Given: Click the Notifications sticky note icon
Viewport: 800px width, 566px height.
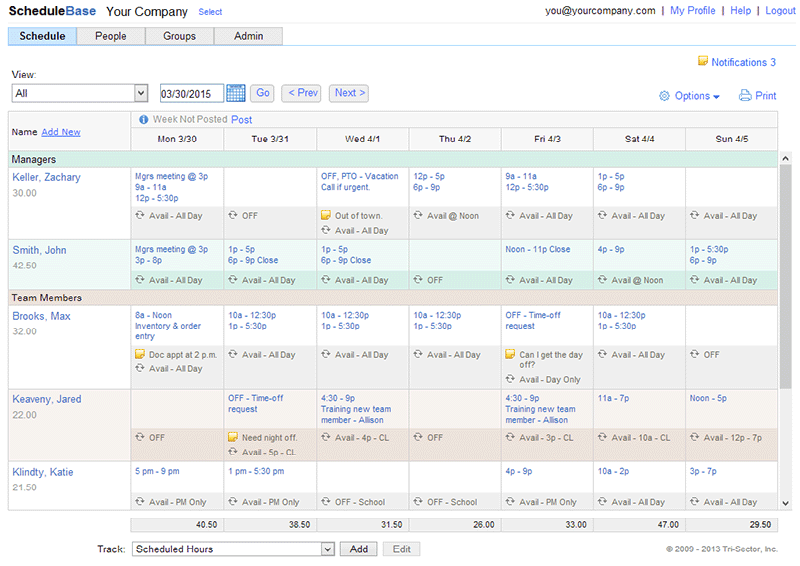Looking at the screenshot, I should click(x=702, y=62).
